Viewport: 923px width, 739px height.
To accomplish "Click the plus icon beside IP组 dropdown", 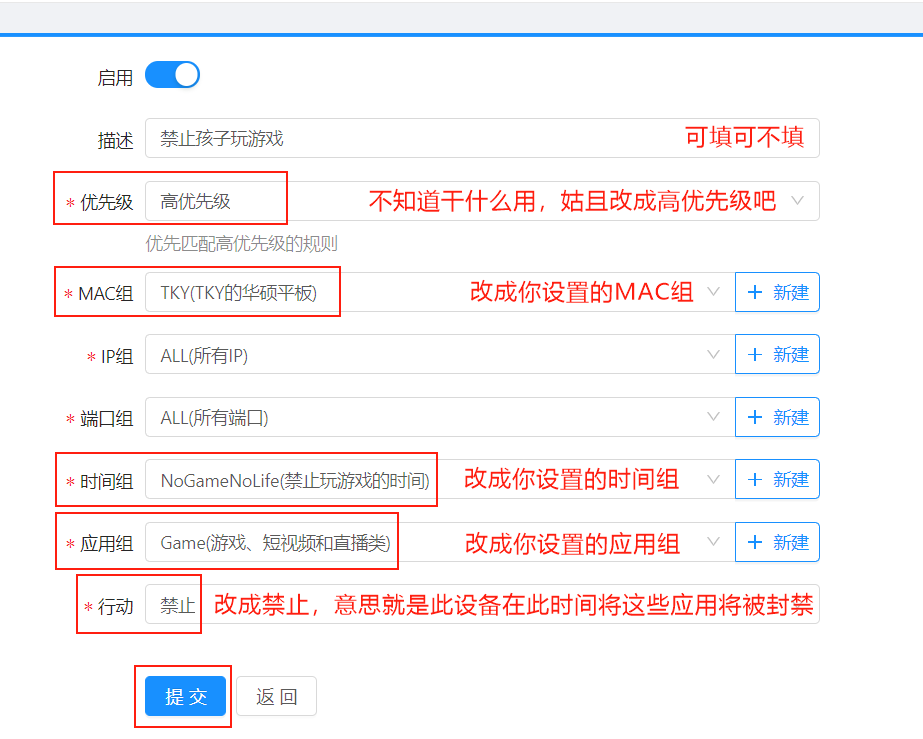I will (755, 355).
